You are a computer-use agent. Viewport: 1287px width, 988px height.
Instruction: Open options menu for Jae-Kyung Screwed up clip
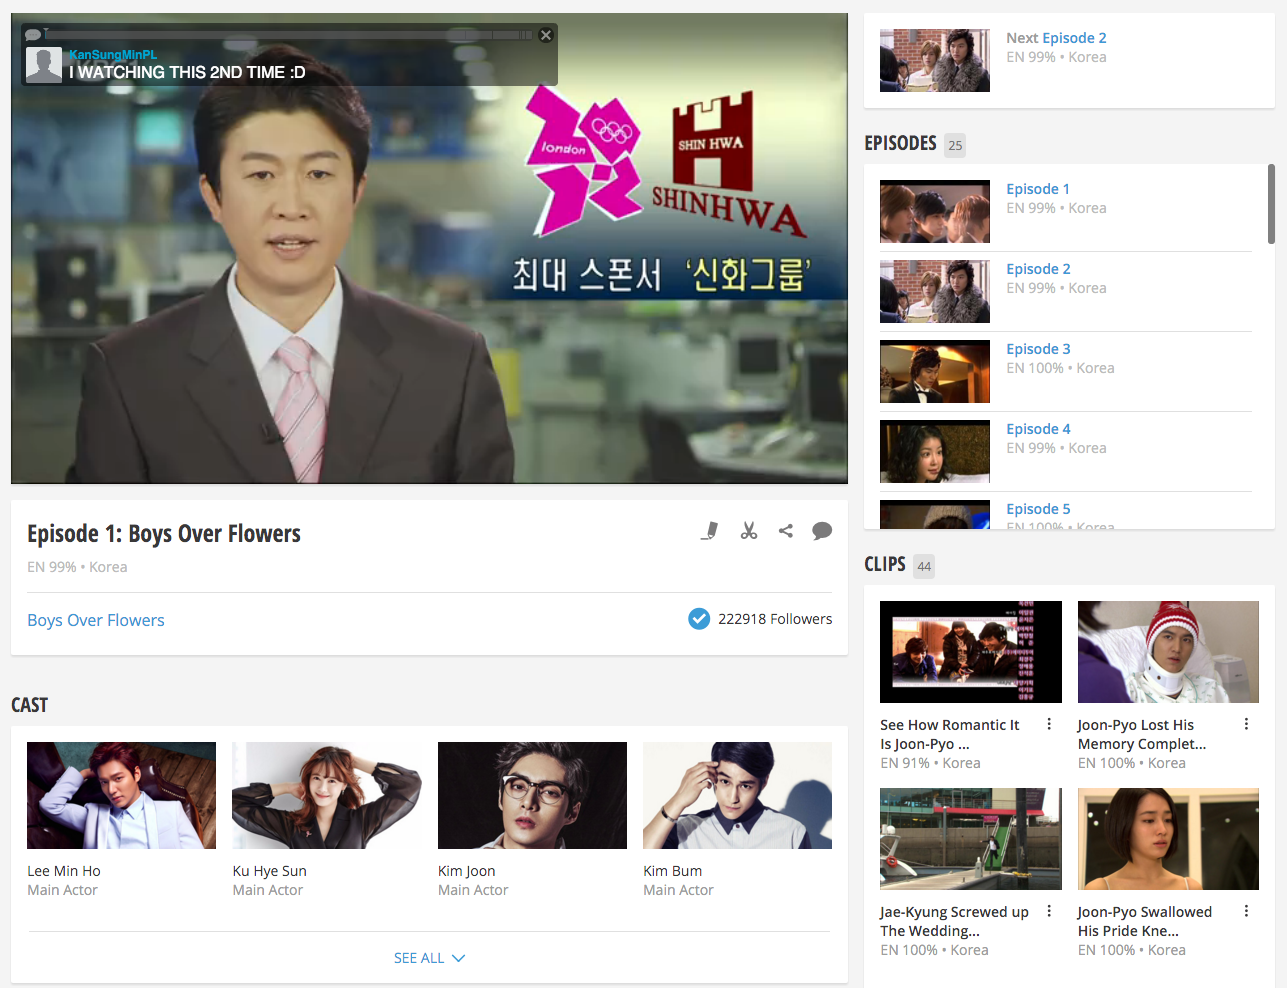[1049, 911]
